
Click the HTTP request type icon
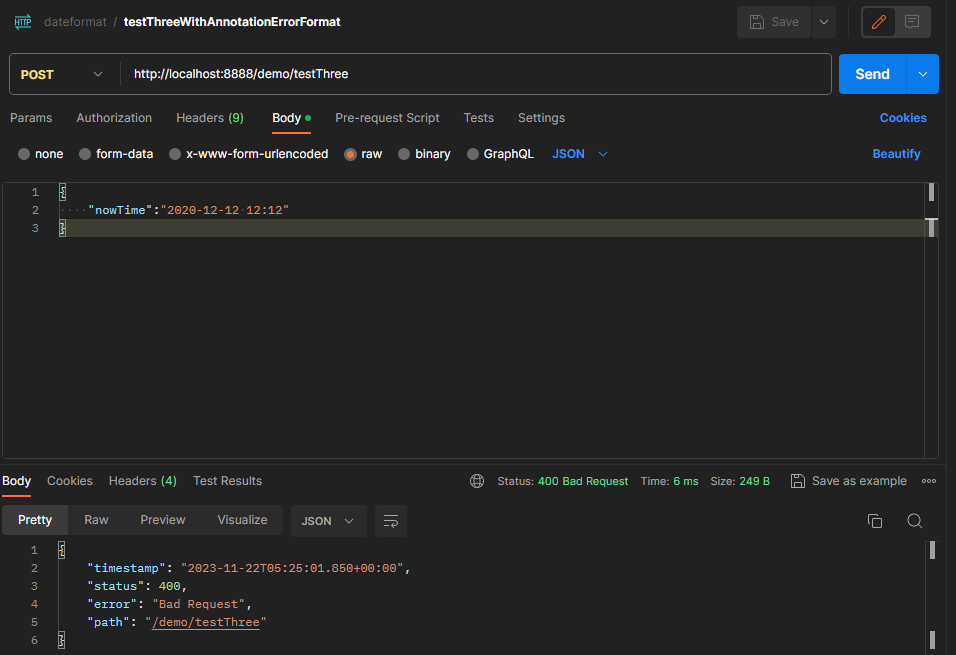[x=22, y=21]
